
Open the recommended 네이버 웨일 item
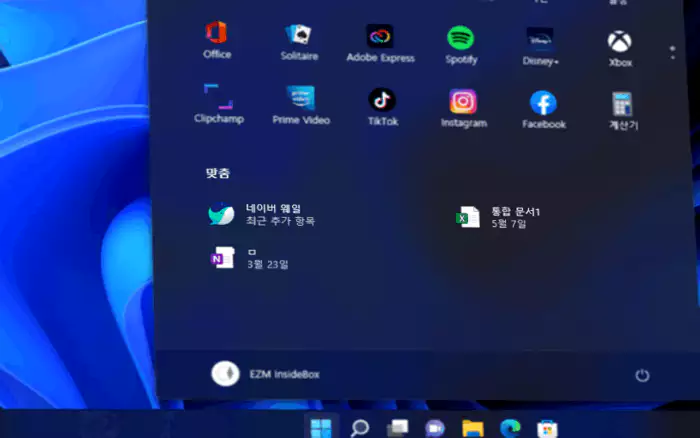(x=261, y=214)
